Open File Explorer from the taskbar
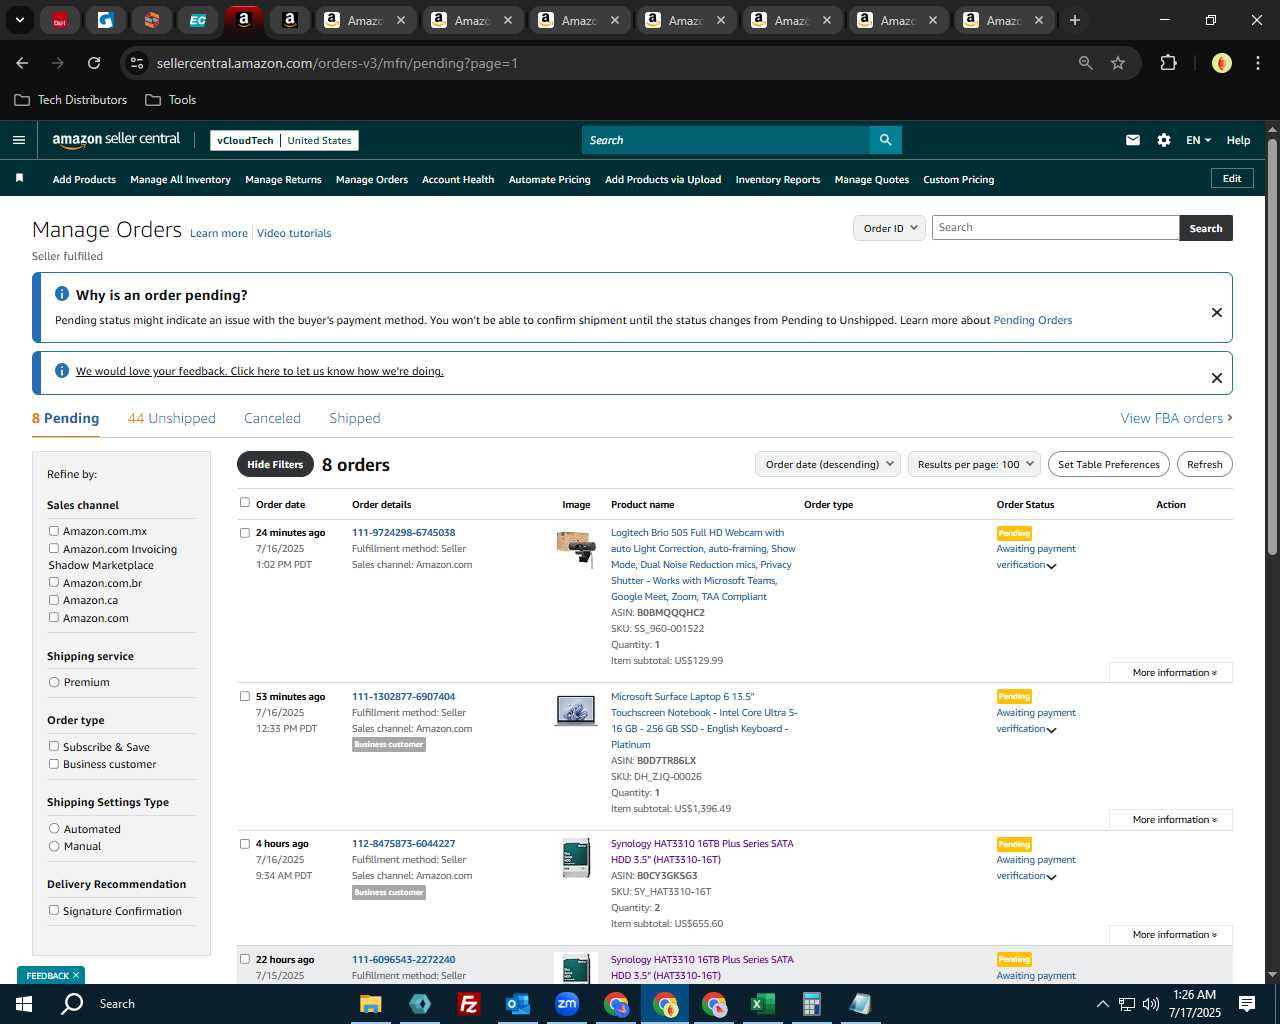This screenshot has width=1280, height=1024. (x=370, y=1004)
